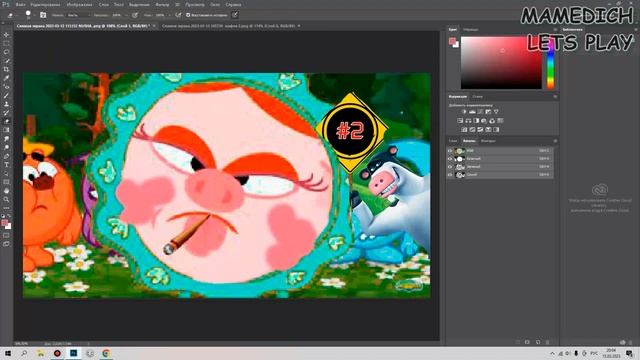Add a Curves adjustment layer

(480, 112)
